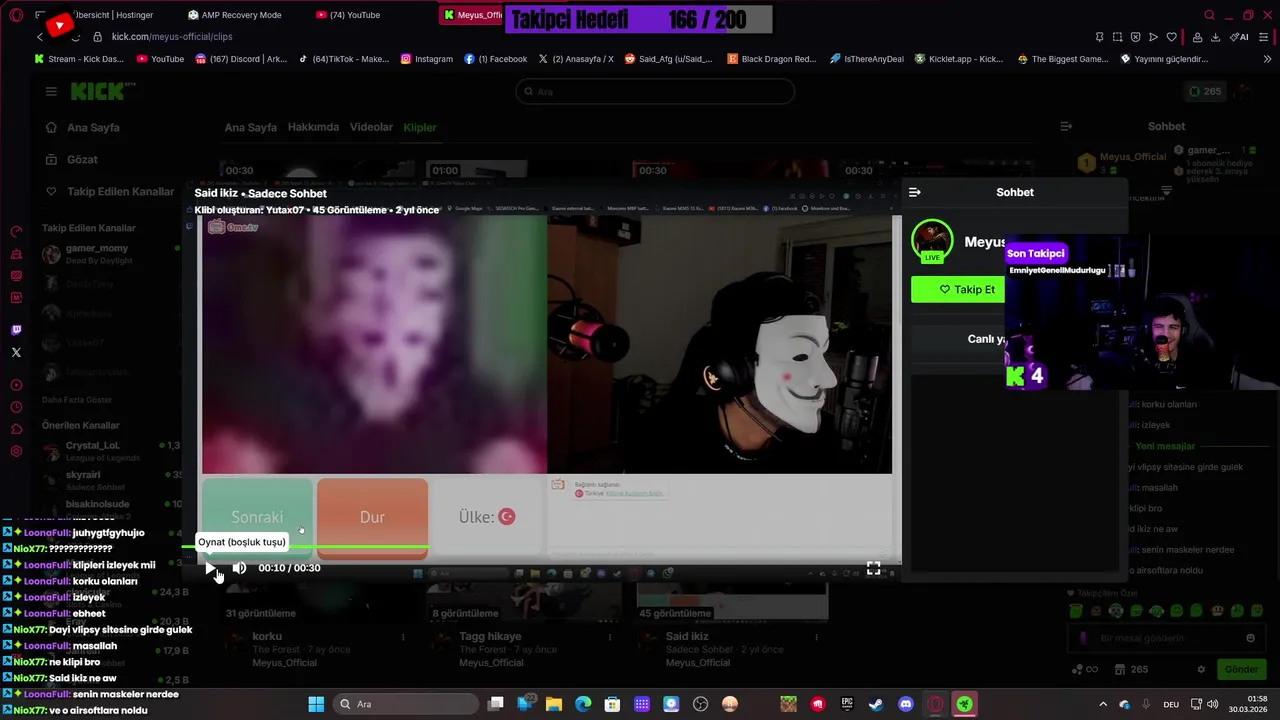Screen dimensions: 1280x720
Task: Open the Kicklet.app bookmark
Action: (958, 59)
